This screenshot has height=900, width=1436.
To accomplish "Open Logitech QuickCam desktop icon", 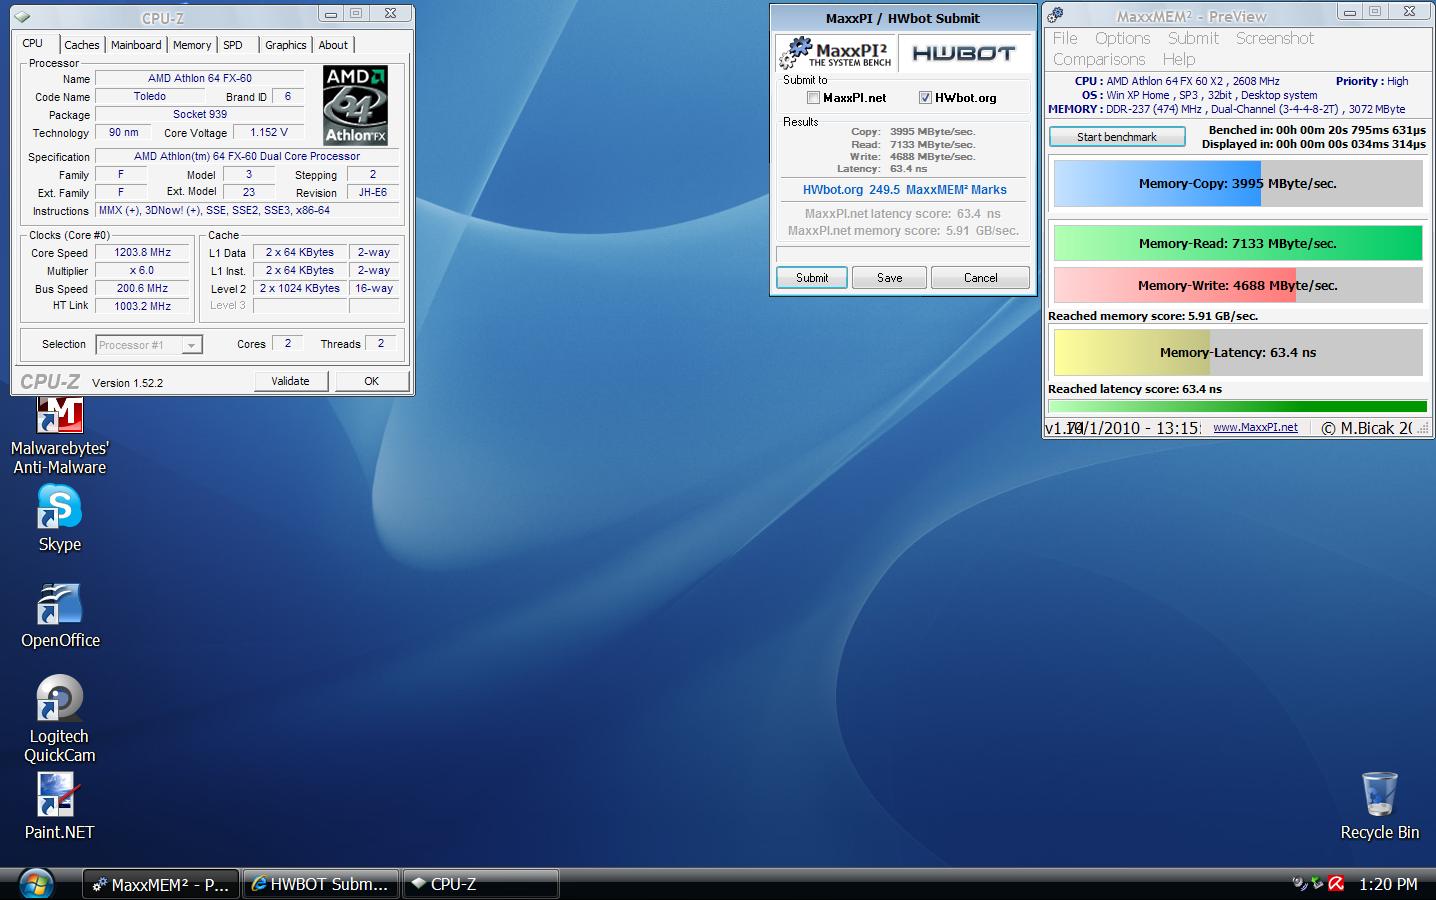I will pos(59,720).
